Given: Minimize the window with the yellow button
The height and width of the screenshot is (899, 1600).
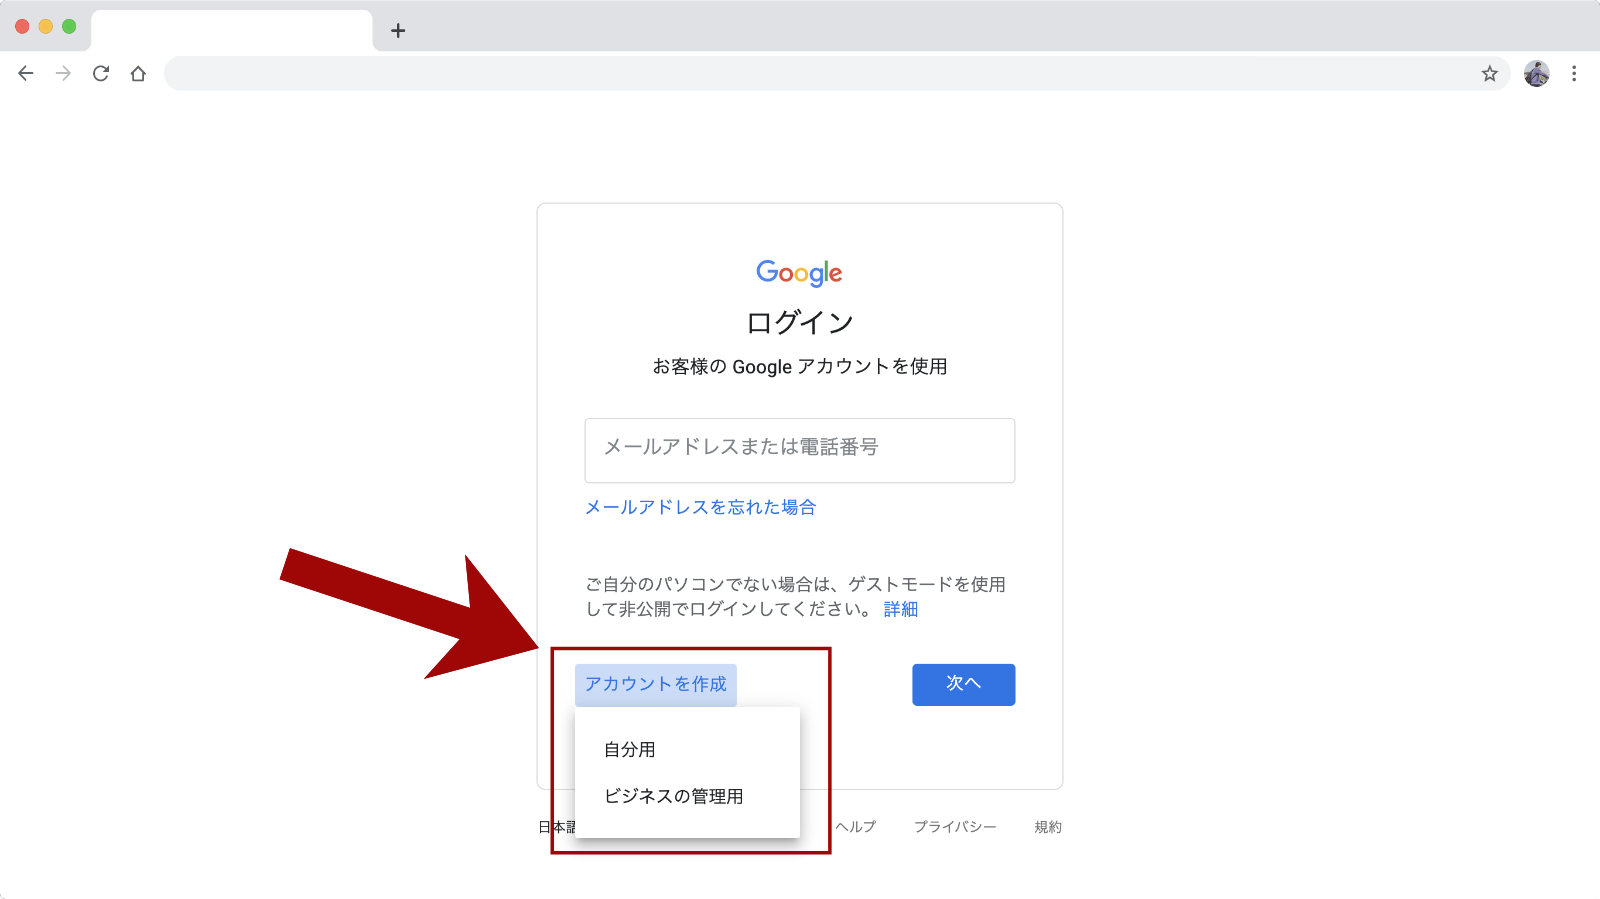Looking at the screenshot, I should 45,26.
